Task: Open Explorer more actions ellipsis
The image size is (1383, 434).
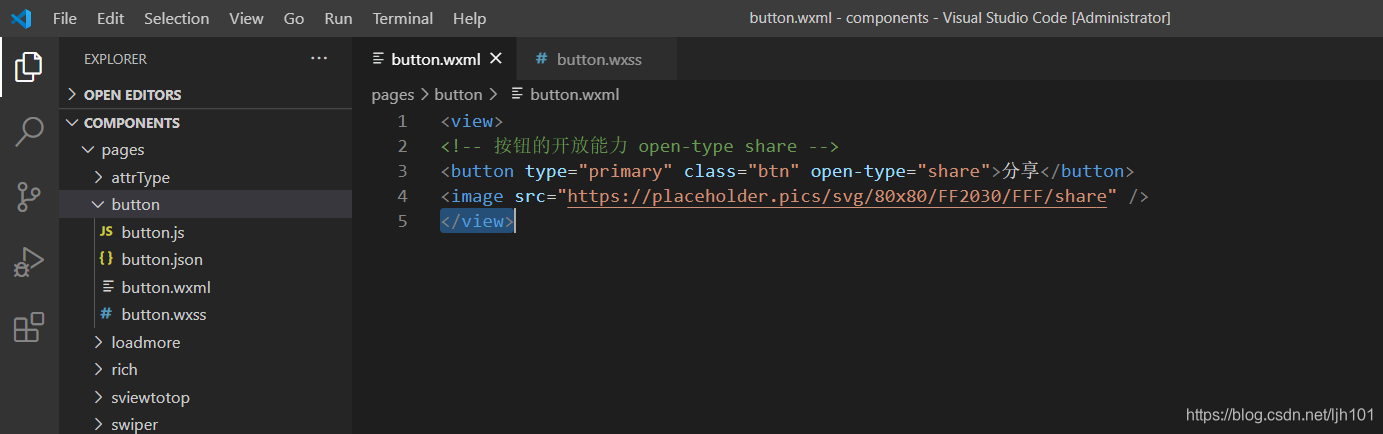Action: pyautogui.click(x=319, y=59)
